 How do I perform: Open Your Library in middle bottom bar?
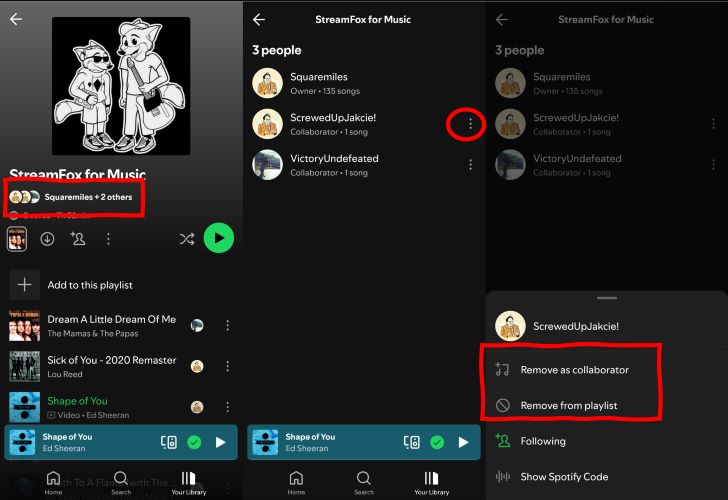[432, 483]
